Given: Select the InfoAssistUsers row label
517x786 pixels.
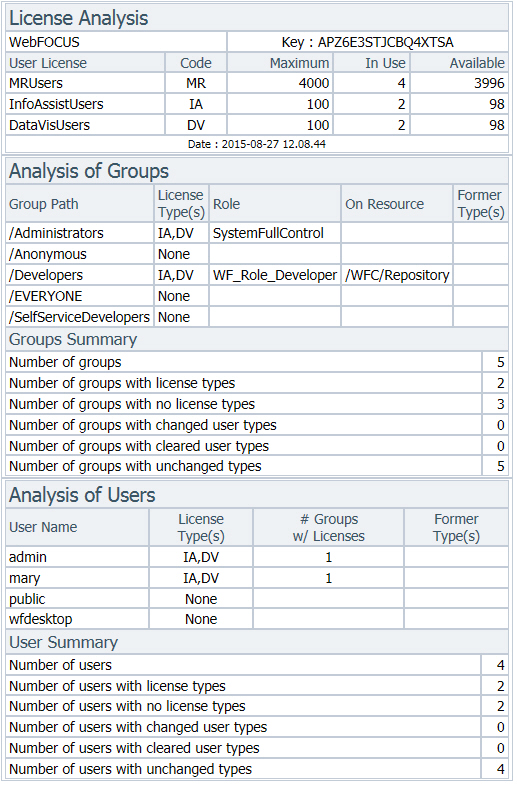Looking at the screenshot, I should [56, 104].
